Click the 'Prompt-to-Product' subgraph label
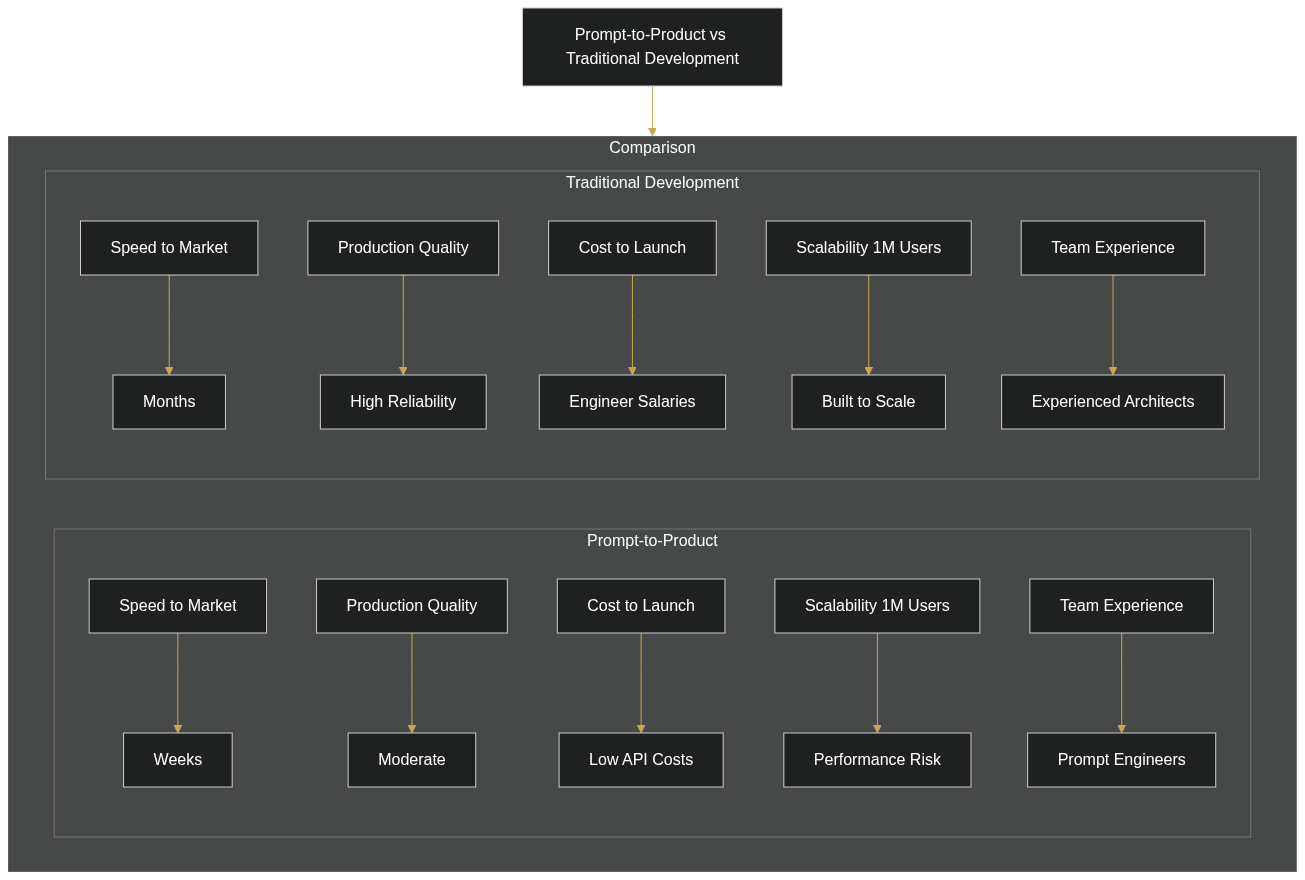 click(652, 541)
